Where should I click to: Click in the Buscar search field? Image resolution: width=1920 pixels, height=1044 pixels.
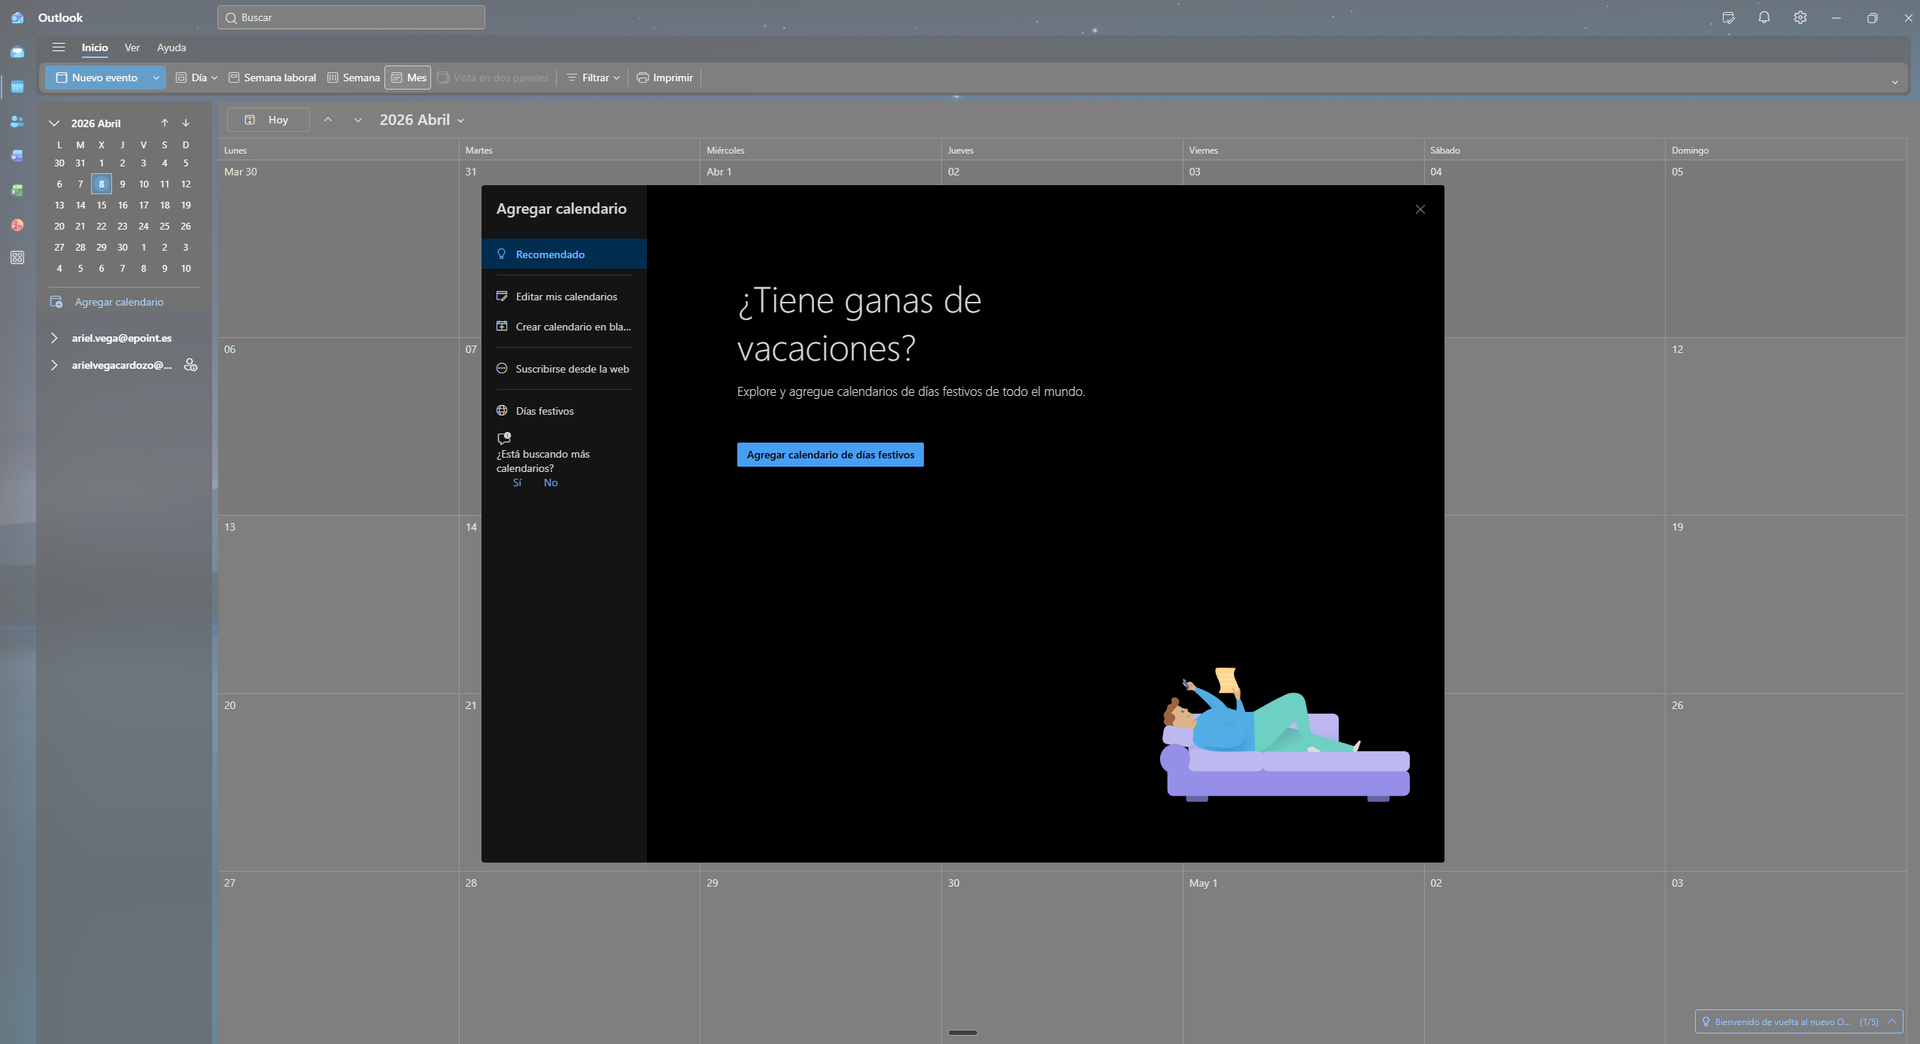coord(351,18)
